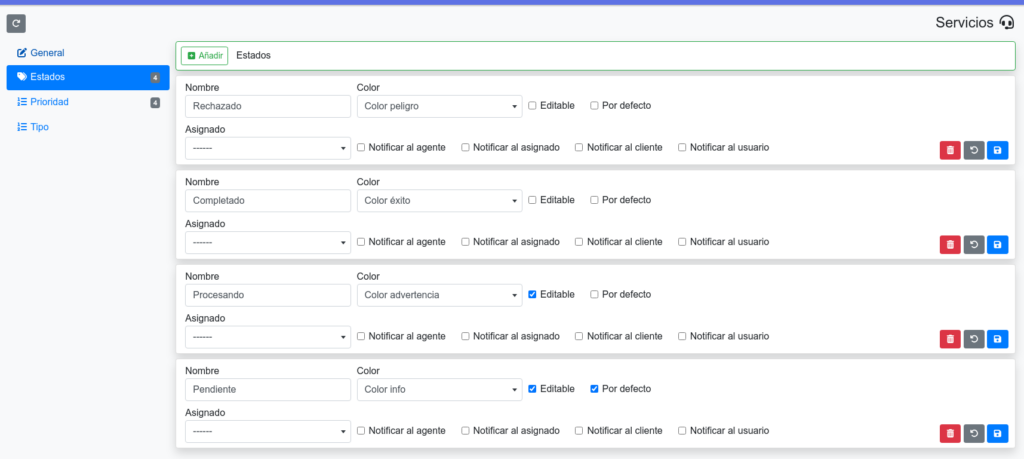Mark Procesando as Por defecto
The image size is (1024, 459).
(594, 294)
